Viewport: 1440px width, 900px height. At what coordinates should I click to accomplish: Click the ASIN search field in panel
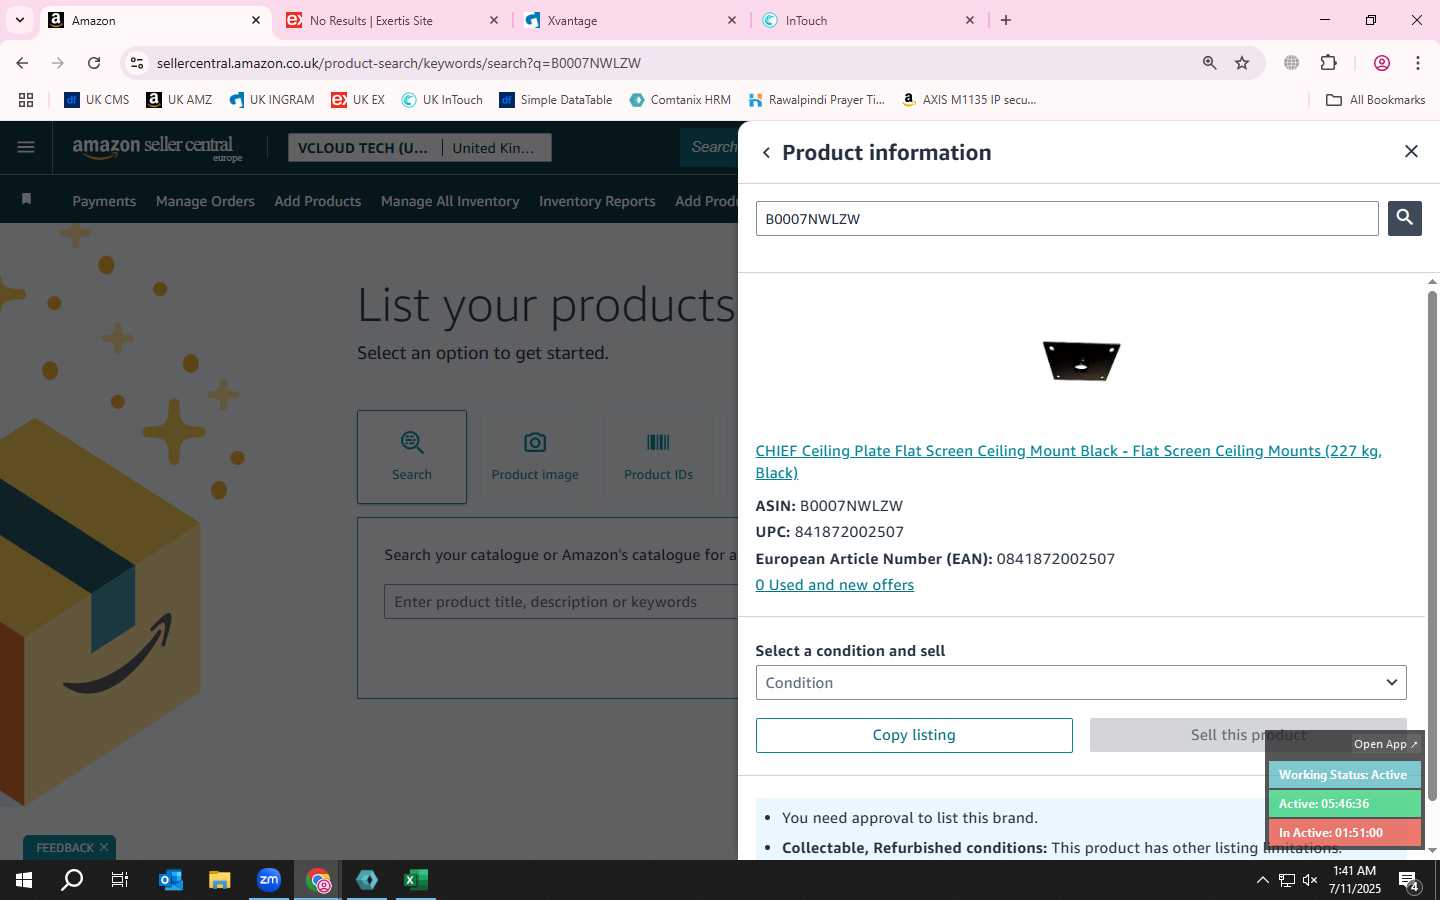(x=1067, y=219)
